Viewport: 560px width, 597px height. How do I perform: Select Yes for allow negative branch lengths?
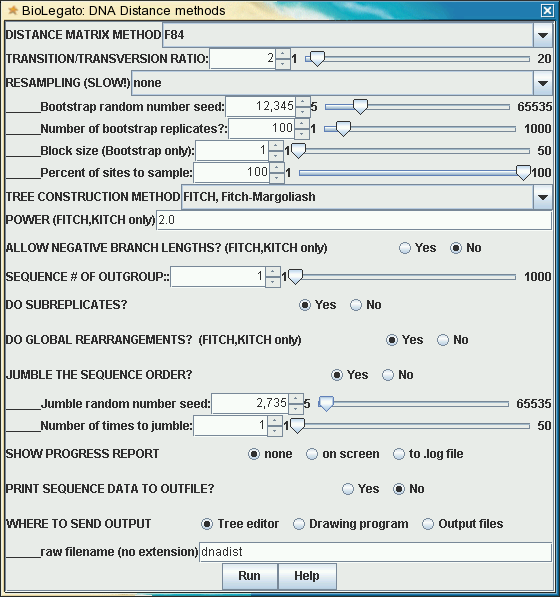(417, 248)
